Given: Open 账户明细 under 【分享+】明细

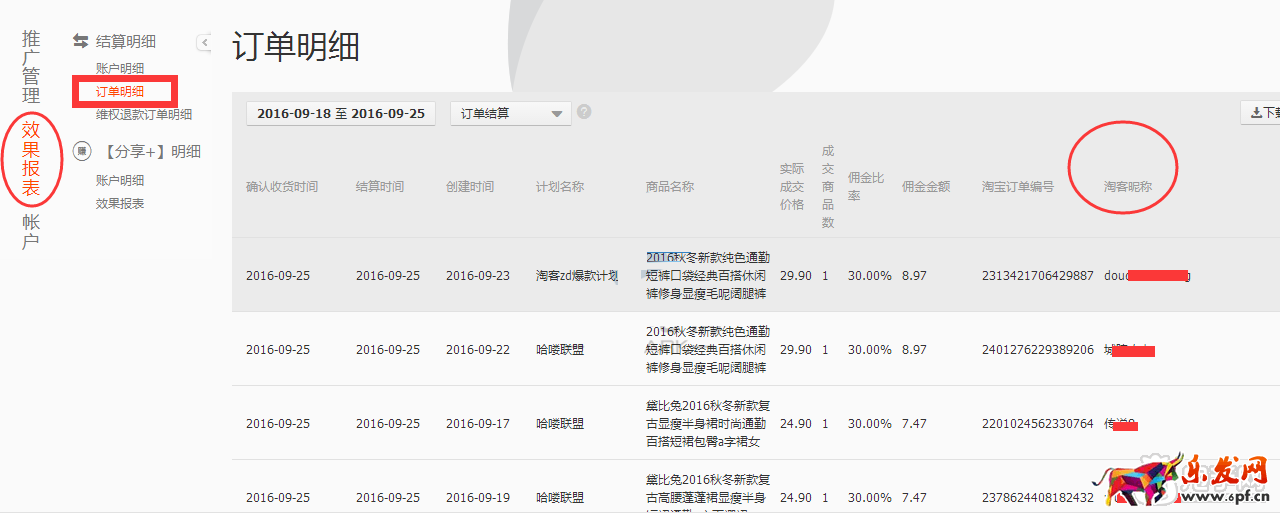Looking at the screenshot, I should (x=120, y=181).
